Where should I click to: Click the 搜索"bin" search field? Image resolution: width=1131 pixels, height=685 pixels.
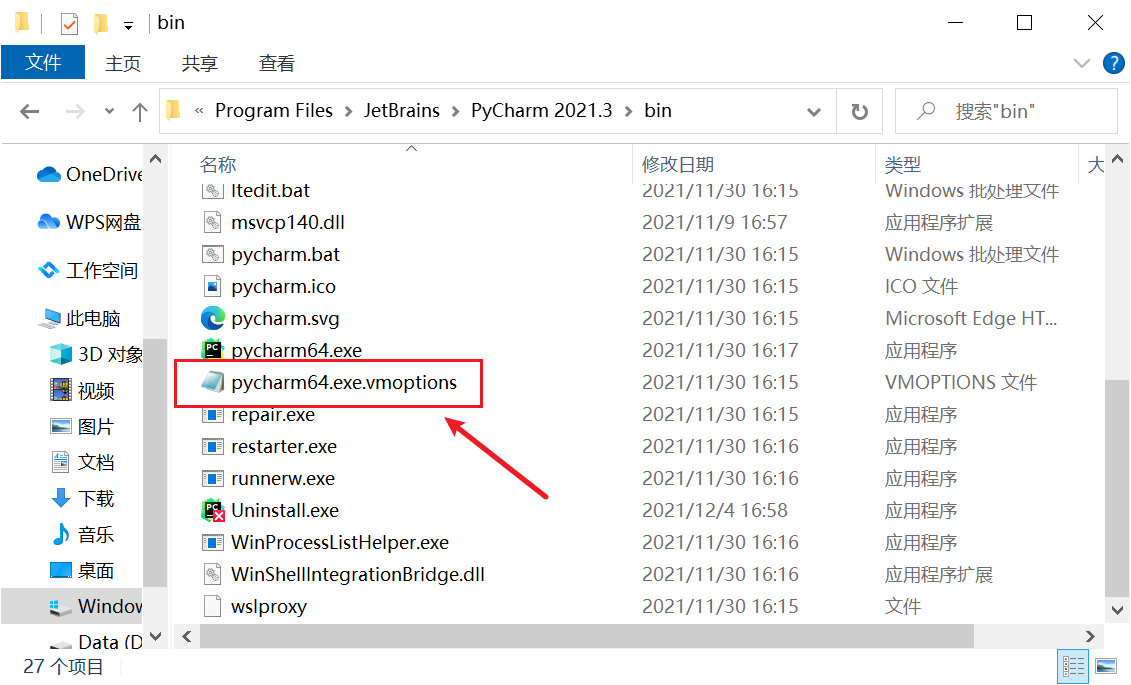coord(1007,112)
